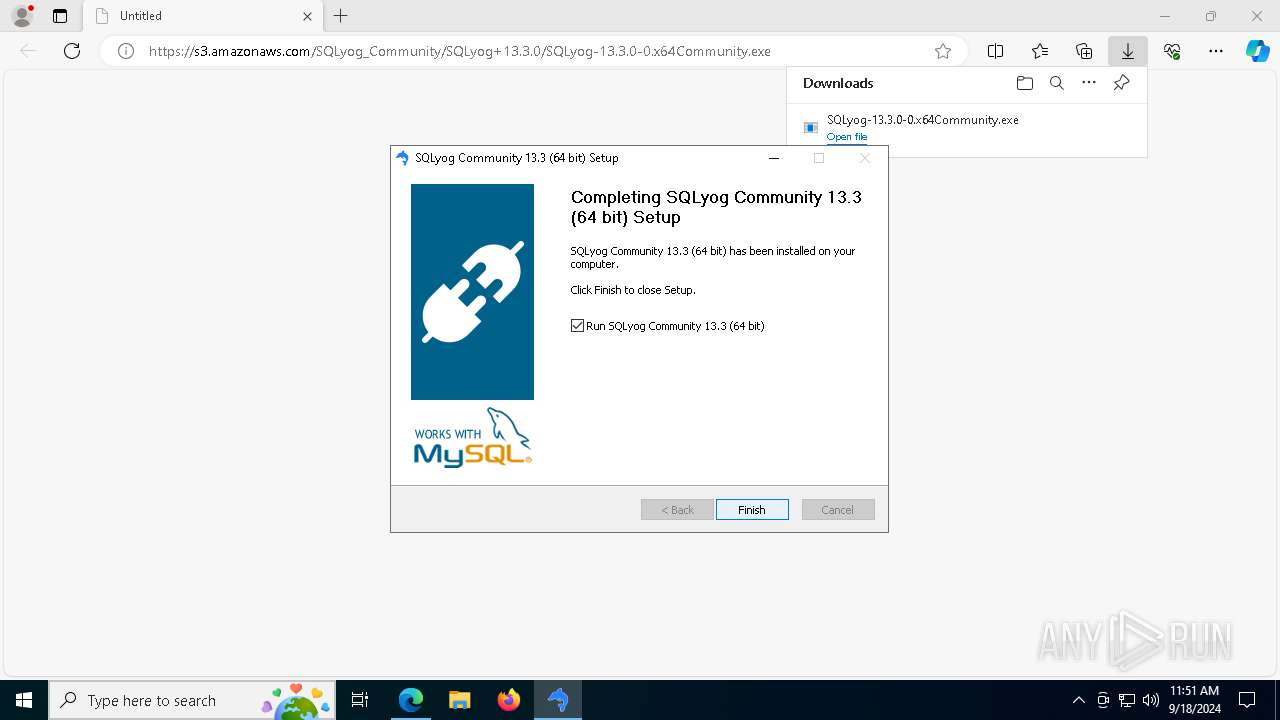The width and height of the screenshot is (1280, 720).
Task: Click the browser back arrow
Action: (28, 51)
